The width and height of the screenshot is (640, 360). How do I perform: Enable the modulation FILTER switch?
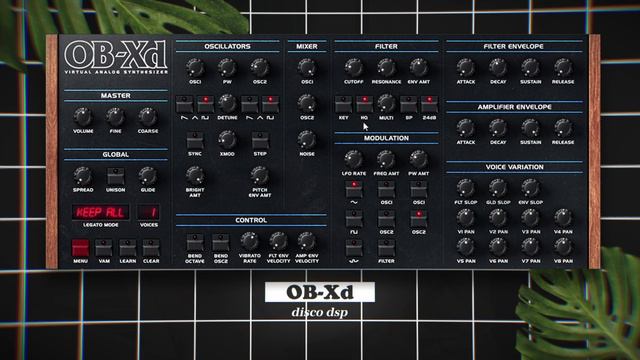coord(386,248)
